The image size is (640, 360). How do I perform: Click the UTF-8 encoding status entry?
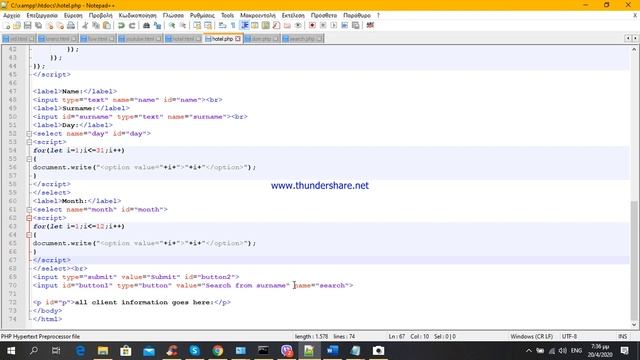[x=569, y=336]
